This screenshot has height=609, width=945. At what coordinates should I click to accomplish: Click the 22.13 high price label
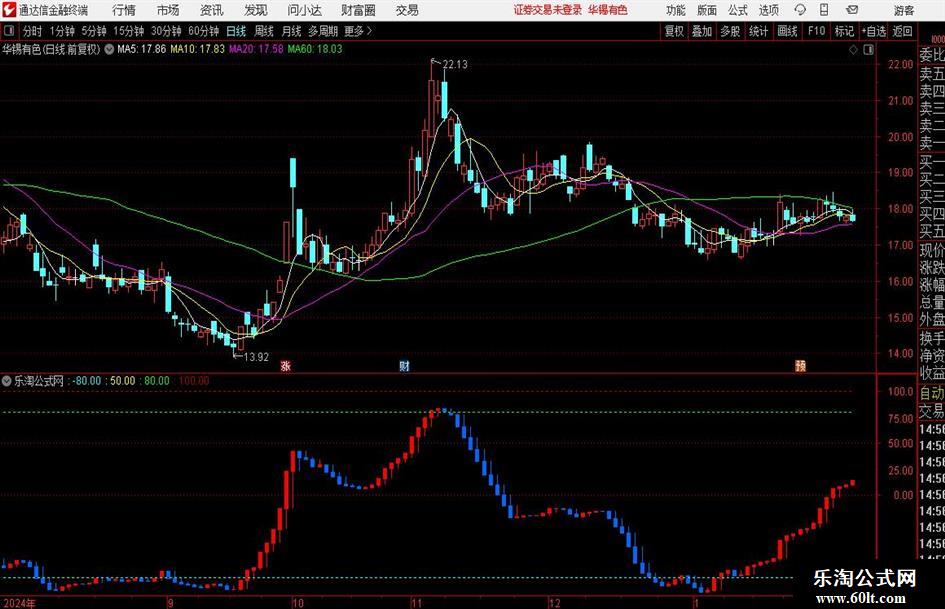(455, 64)
